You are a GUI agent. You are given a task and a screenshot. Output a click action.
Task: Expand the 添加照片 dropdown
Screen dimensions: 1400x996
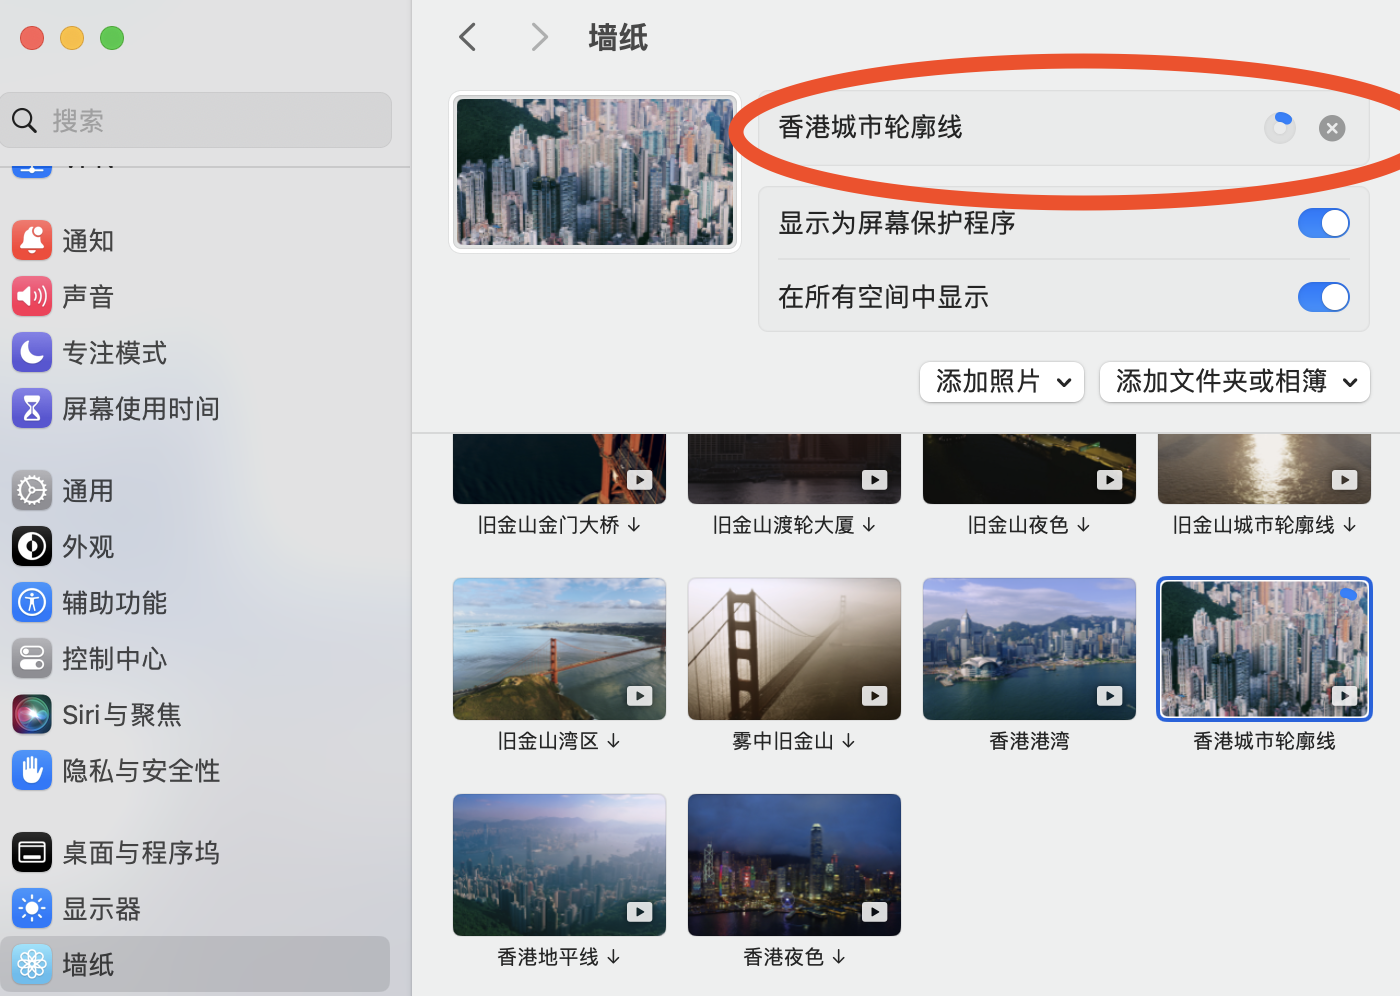[x=1002, y=382]
